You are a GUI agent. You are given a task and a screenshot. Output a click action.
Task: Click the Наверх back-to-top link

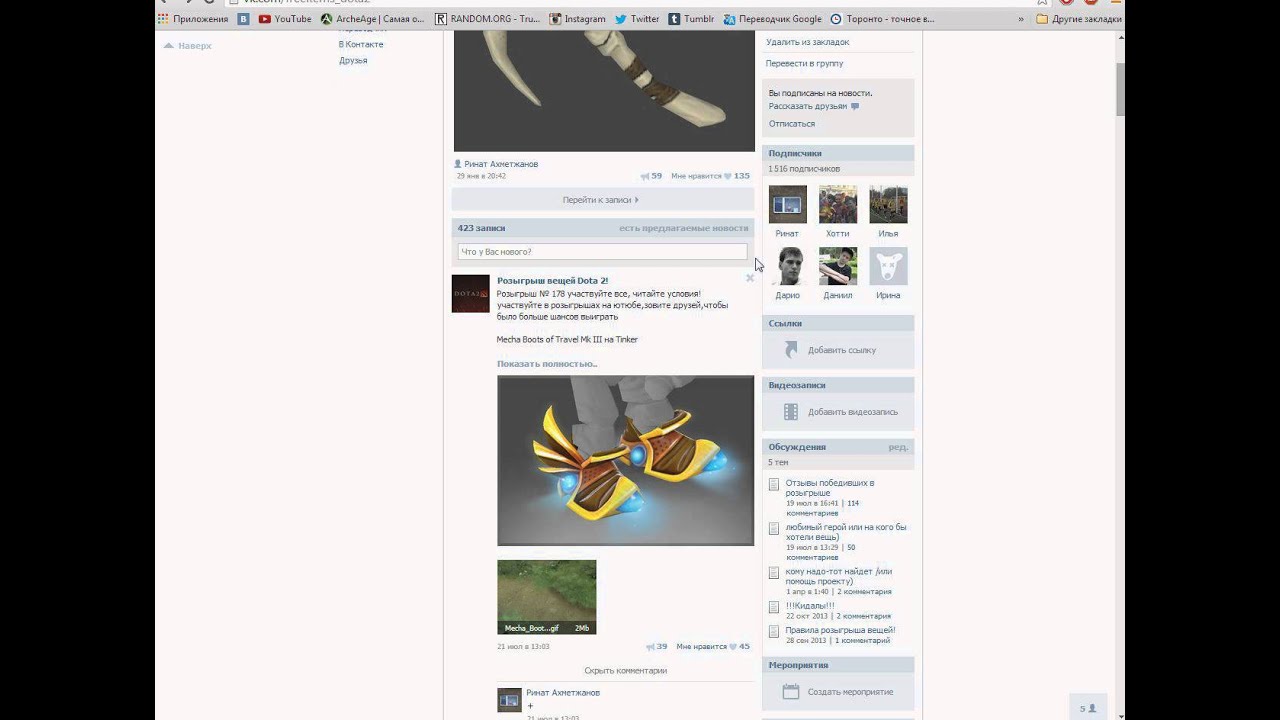(188, 46)
